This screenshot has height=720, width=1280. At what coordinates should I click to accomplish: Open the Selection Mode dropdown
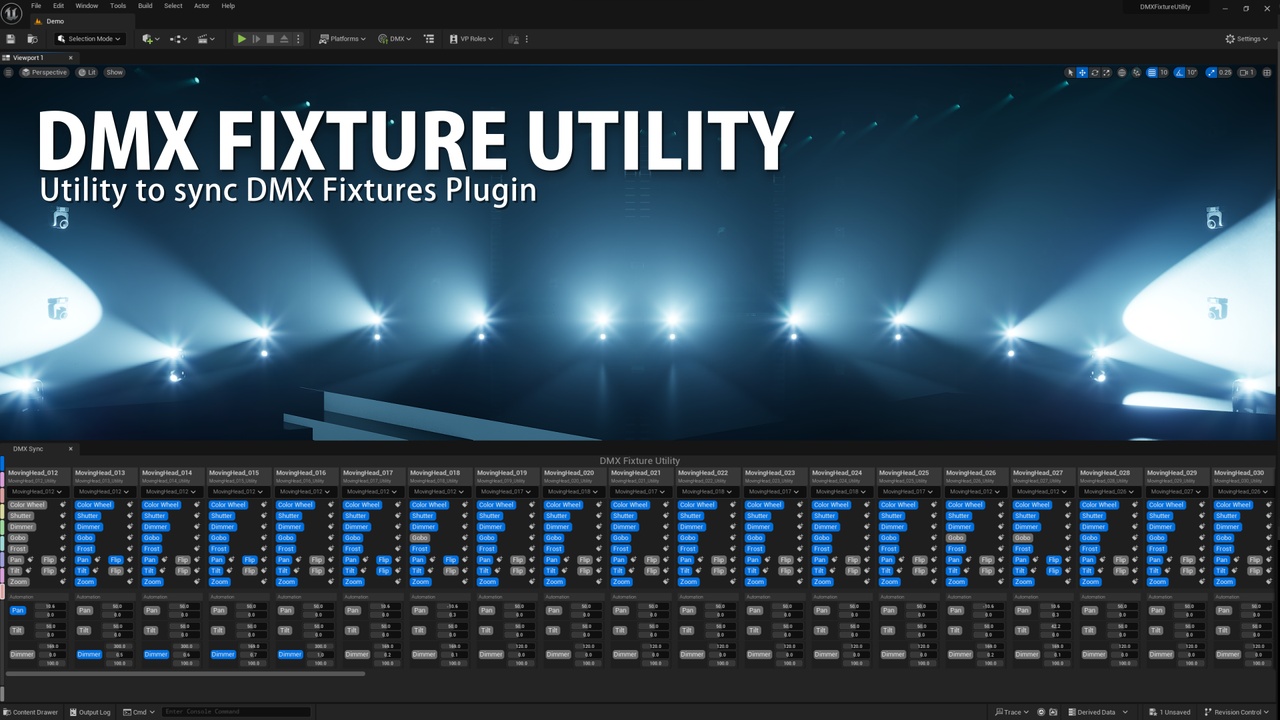(89, 39)
